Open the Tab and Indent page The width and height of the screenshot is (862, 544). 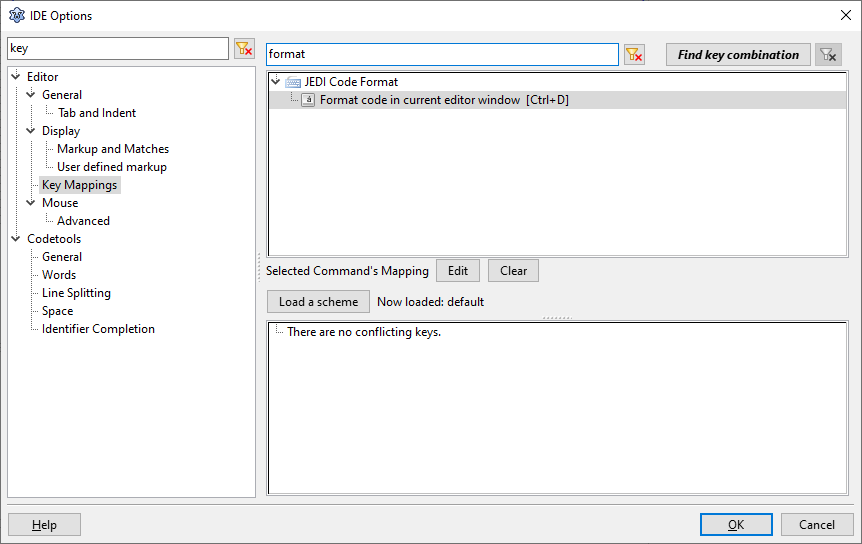point(97,113)
